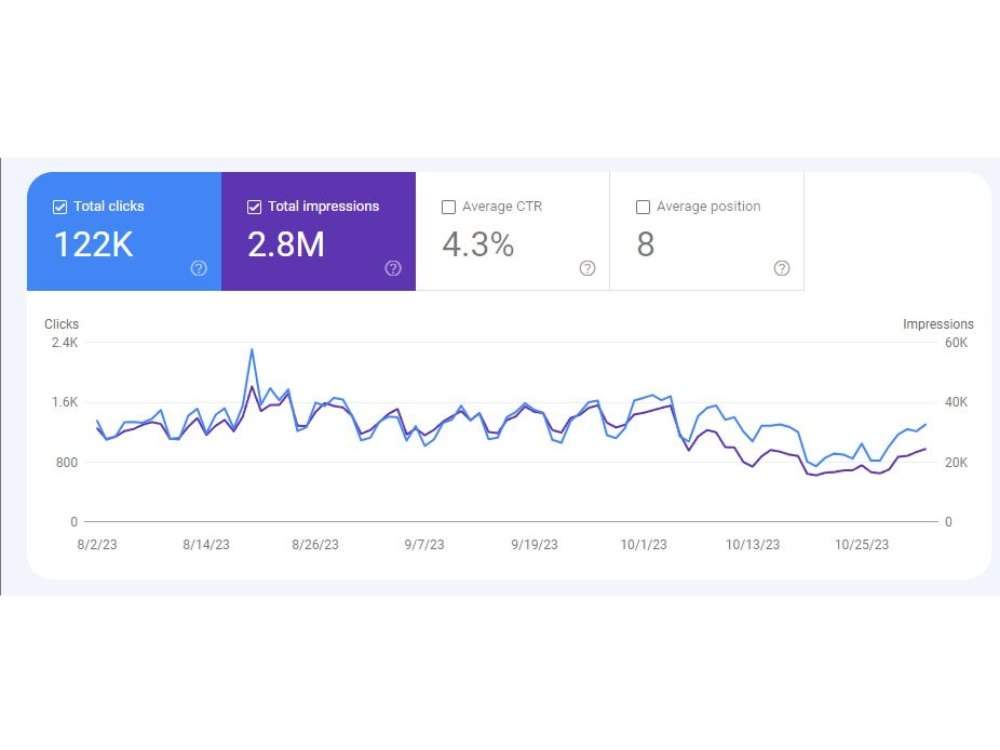Viewport: 1000px width, 750px height.
Task: Click the Total impressions label
Action: (323, 206)
